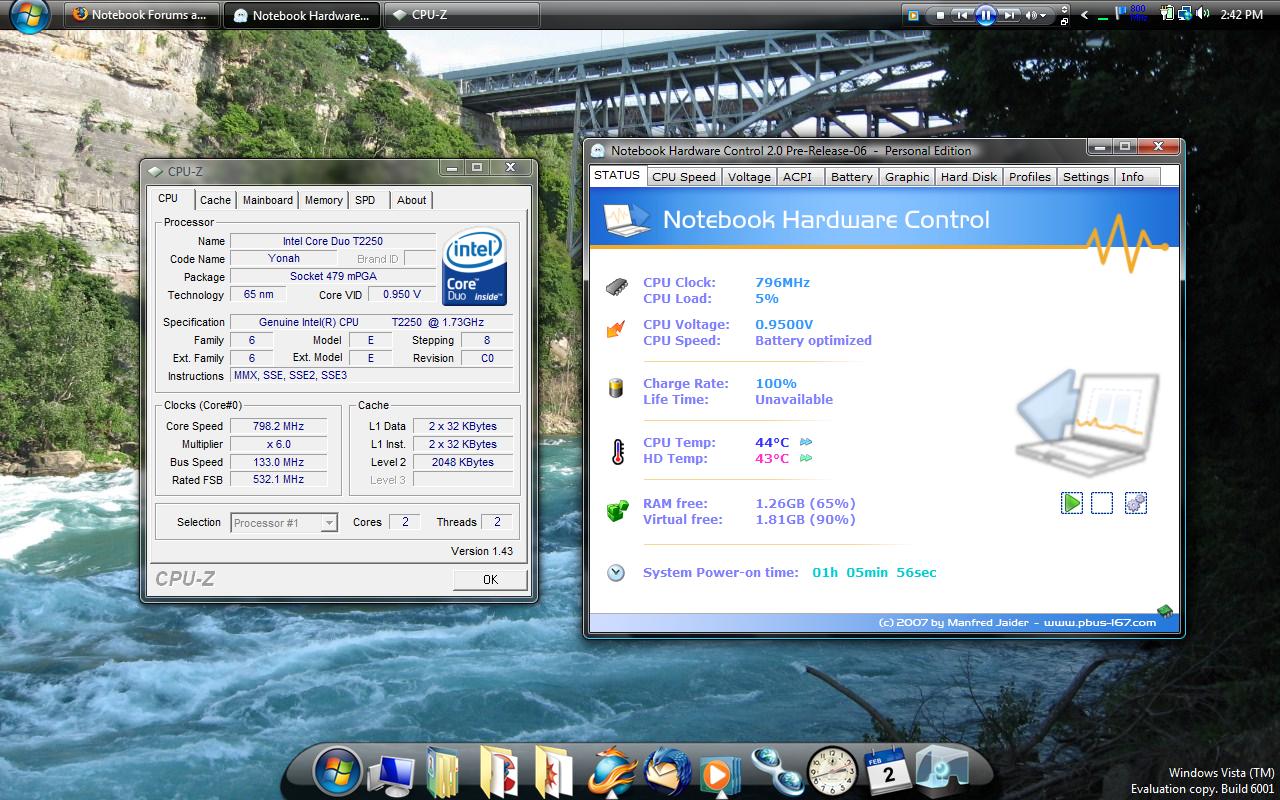Pause playback in the taskbar media player

click(x=986, y=15)
